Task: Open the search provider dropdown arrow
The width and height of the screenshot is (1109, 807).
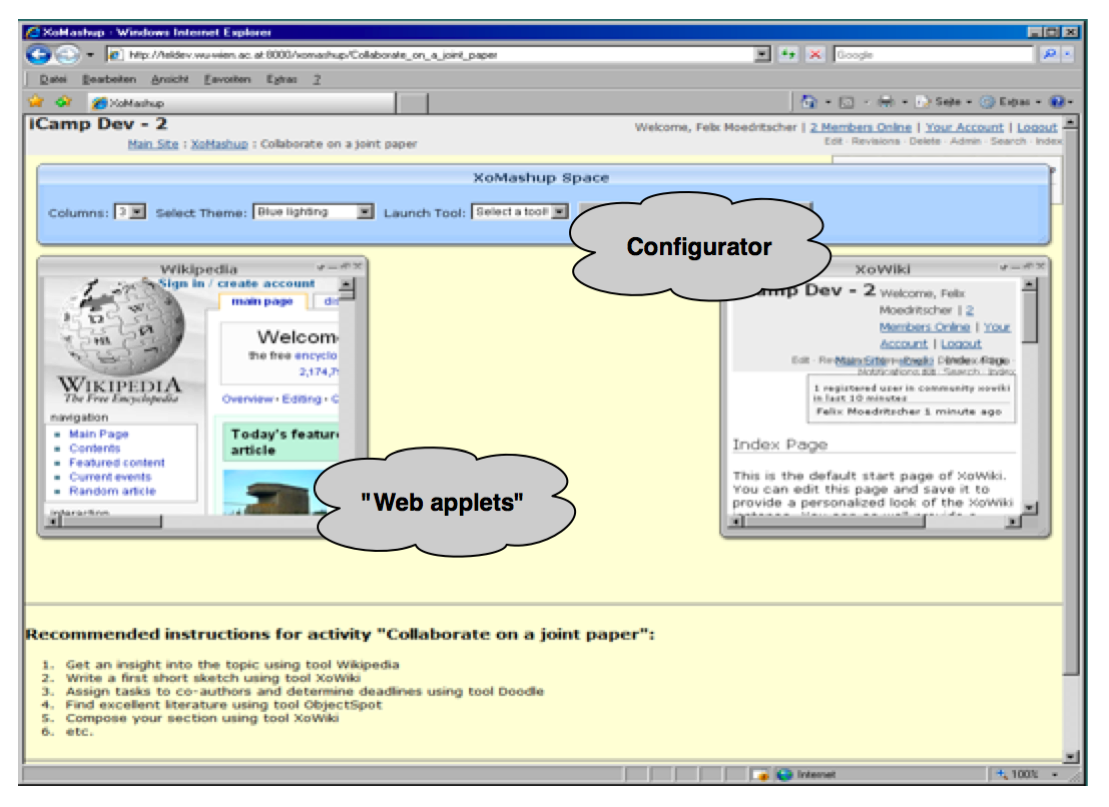Action: [x=1067, y=54]
